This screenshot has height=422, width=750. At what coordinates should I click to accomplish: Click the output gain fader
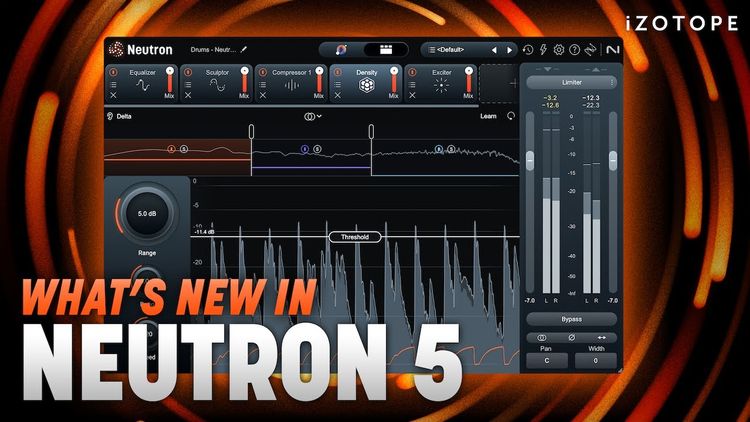pos(613,160)
